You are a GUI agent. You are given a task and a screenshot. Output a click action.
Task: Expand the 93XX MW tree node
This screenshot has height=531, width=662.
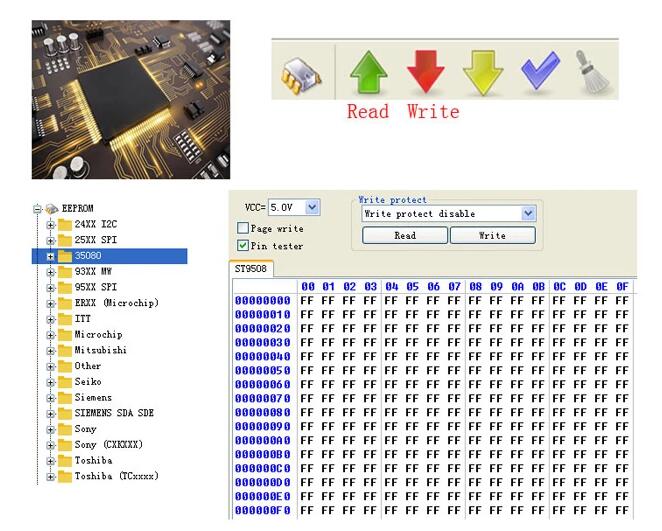[50, 272]
